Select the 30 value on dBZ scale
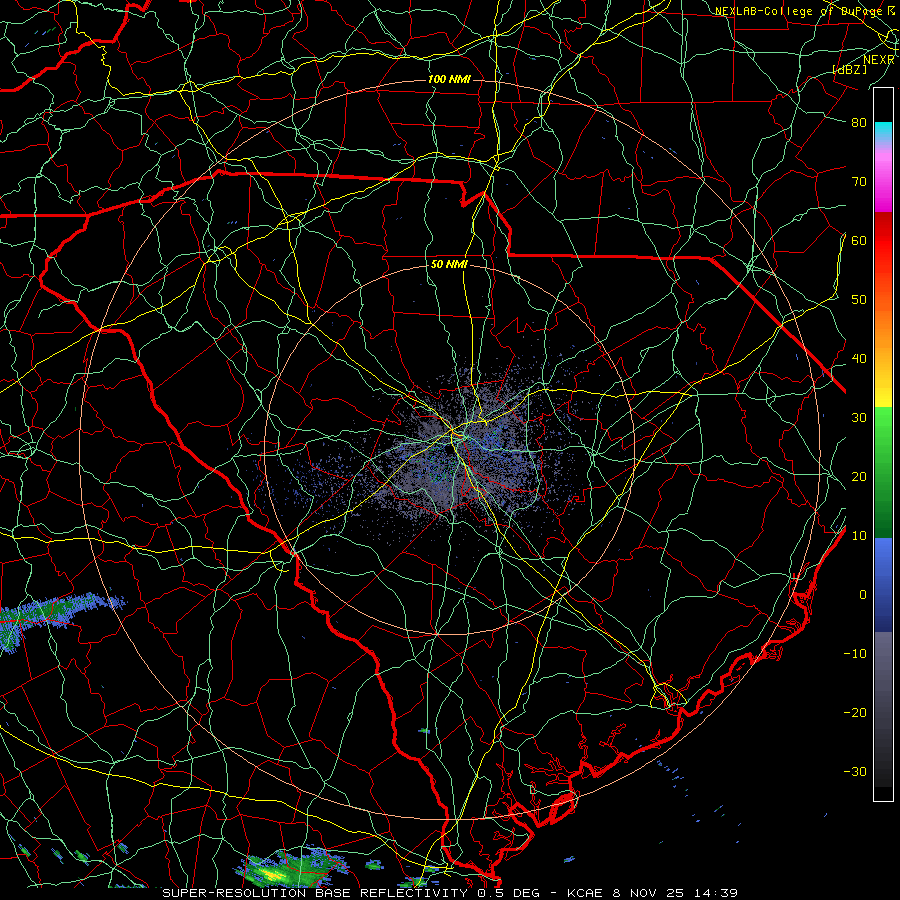Viewport: 900px width, 900px height. tap(859, 418)
